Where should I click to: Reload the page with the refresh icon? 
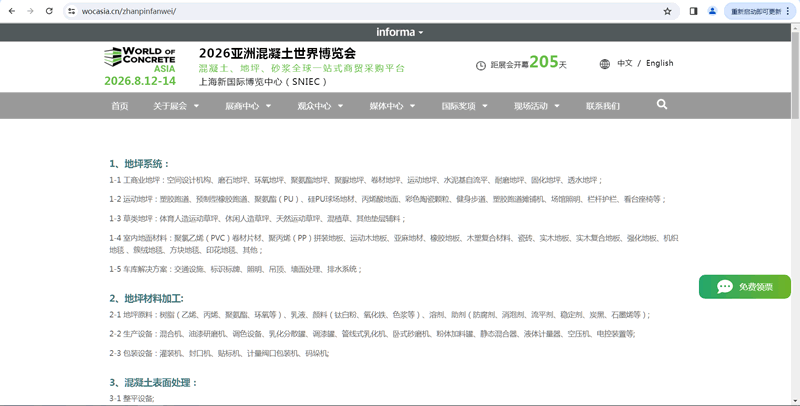pyautogui.click(x=49, y=11)
